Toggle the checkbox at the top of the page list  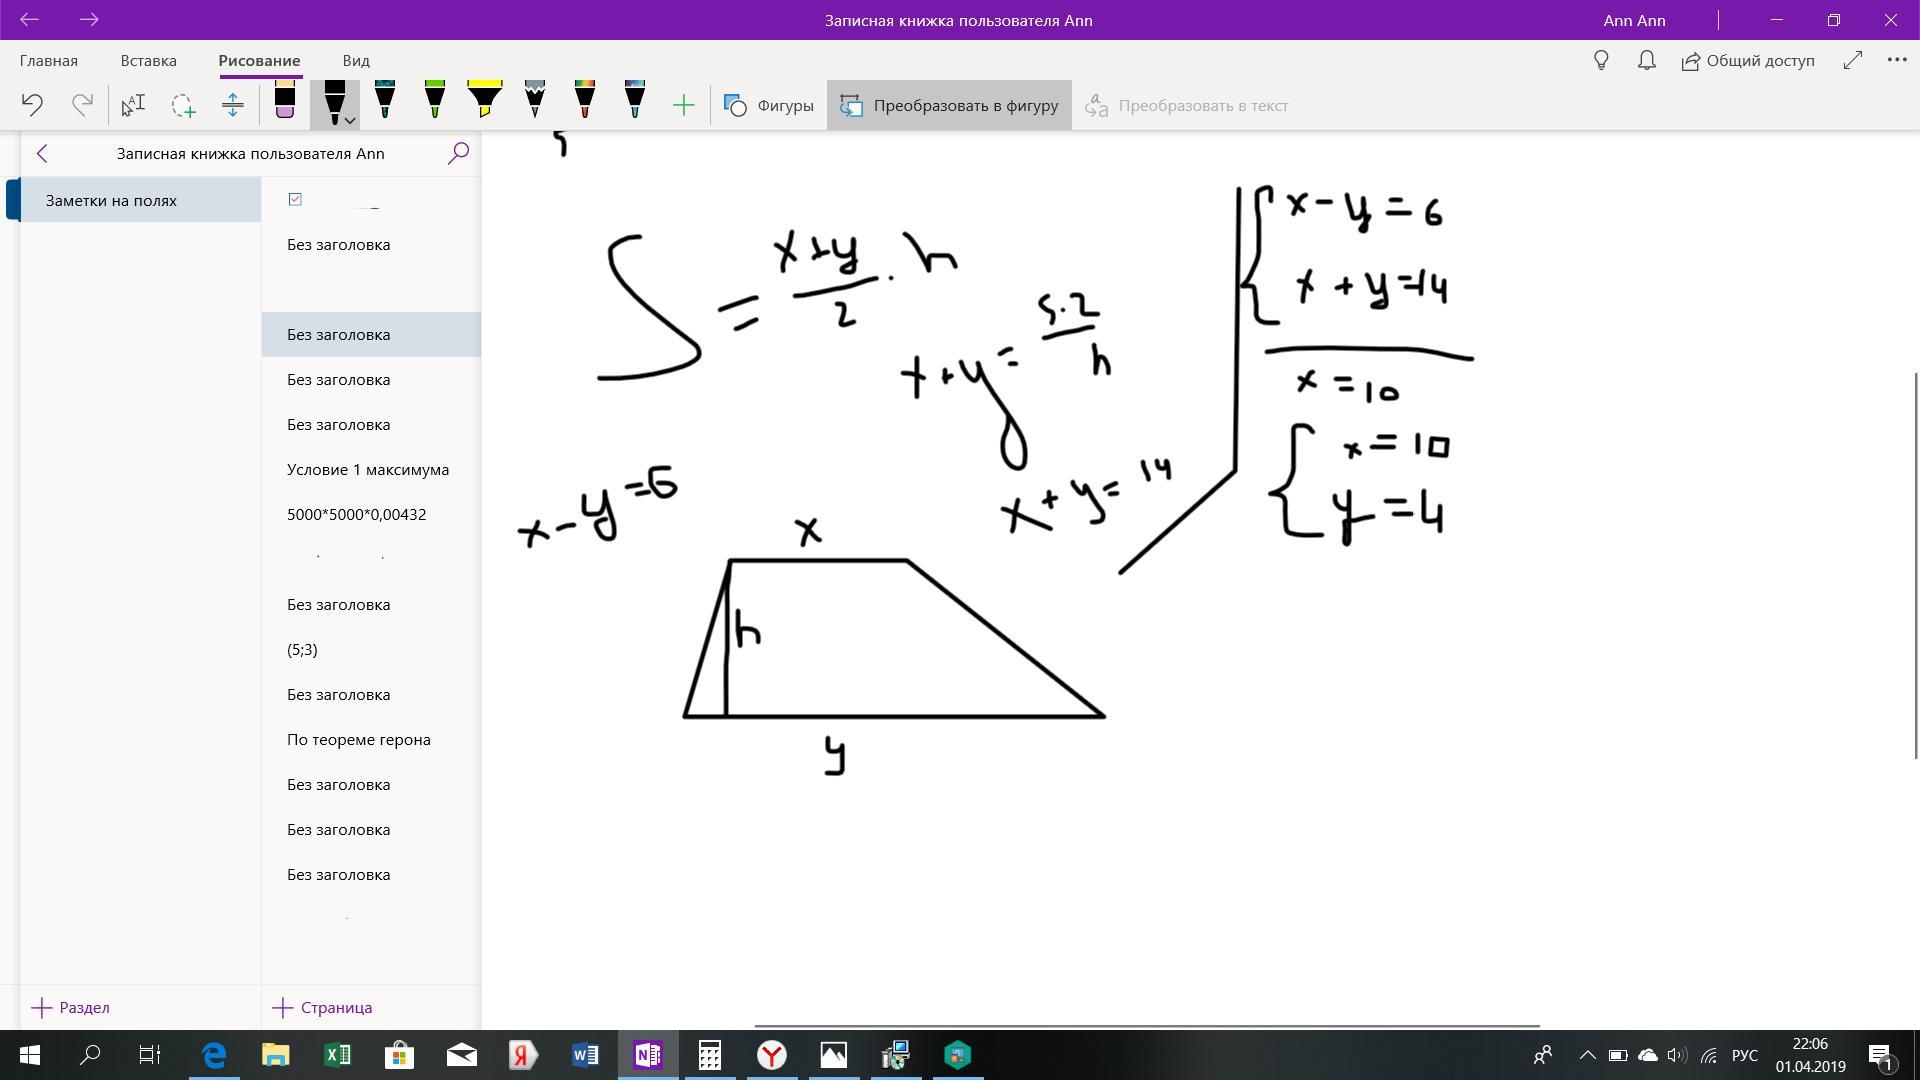(295, 199)
